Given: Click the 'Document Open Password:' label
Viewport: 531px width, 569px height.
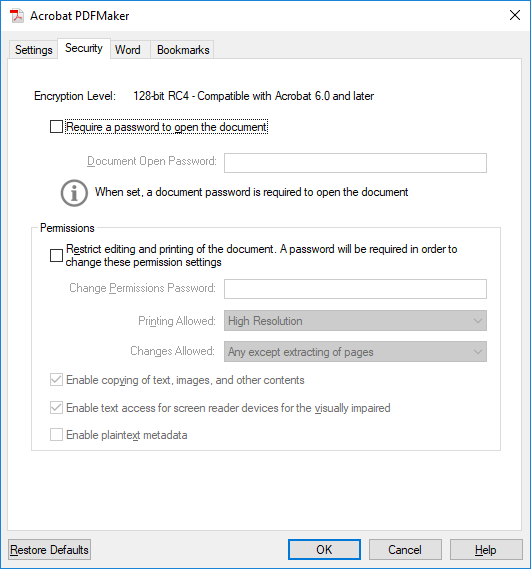Looking at the screenshot, I should [x=152, y=161].
